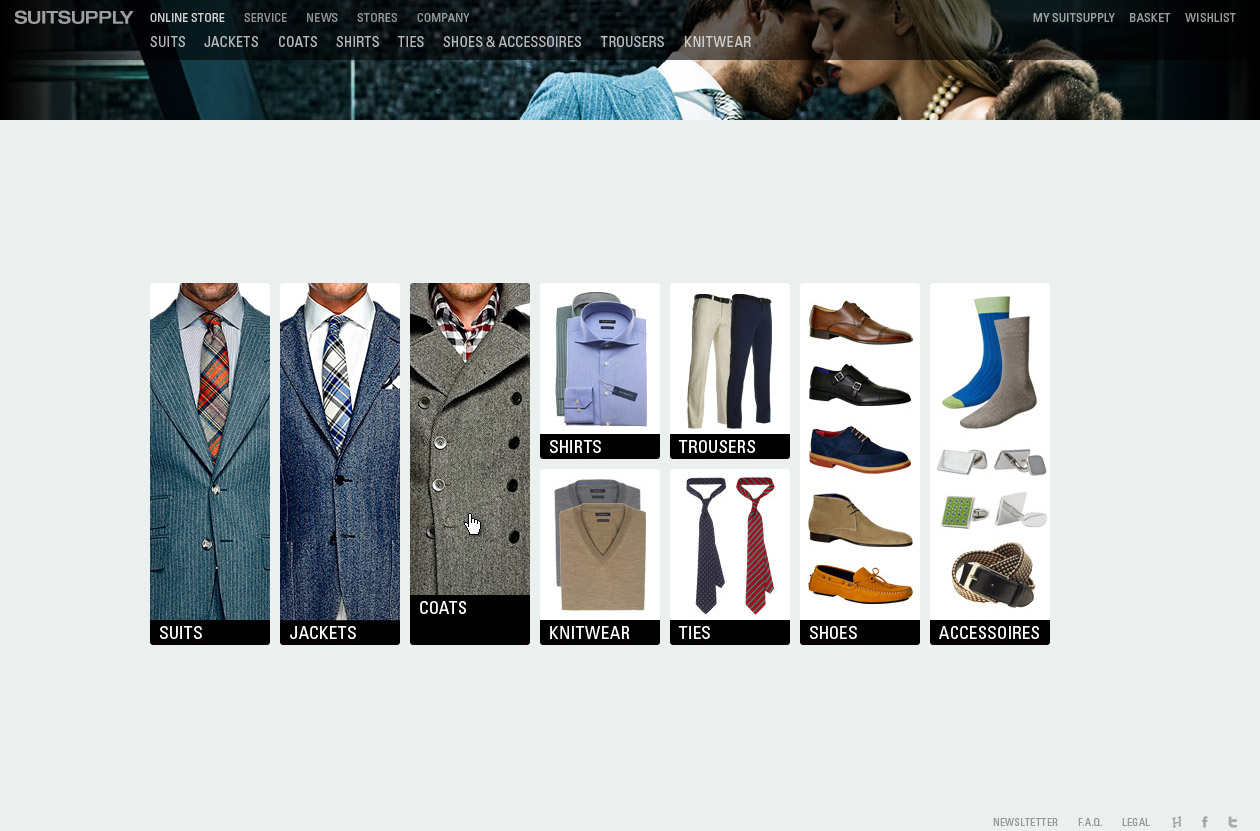Open My Suitsupply account link

(x=1073, y=18)
